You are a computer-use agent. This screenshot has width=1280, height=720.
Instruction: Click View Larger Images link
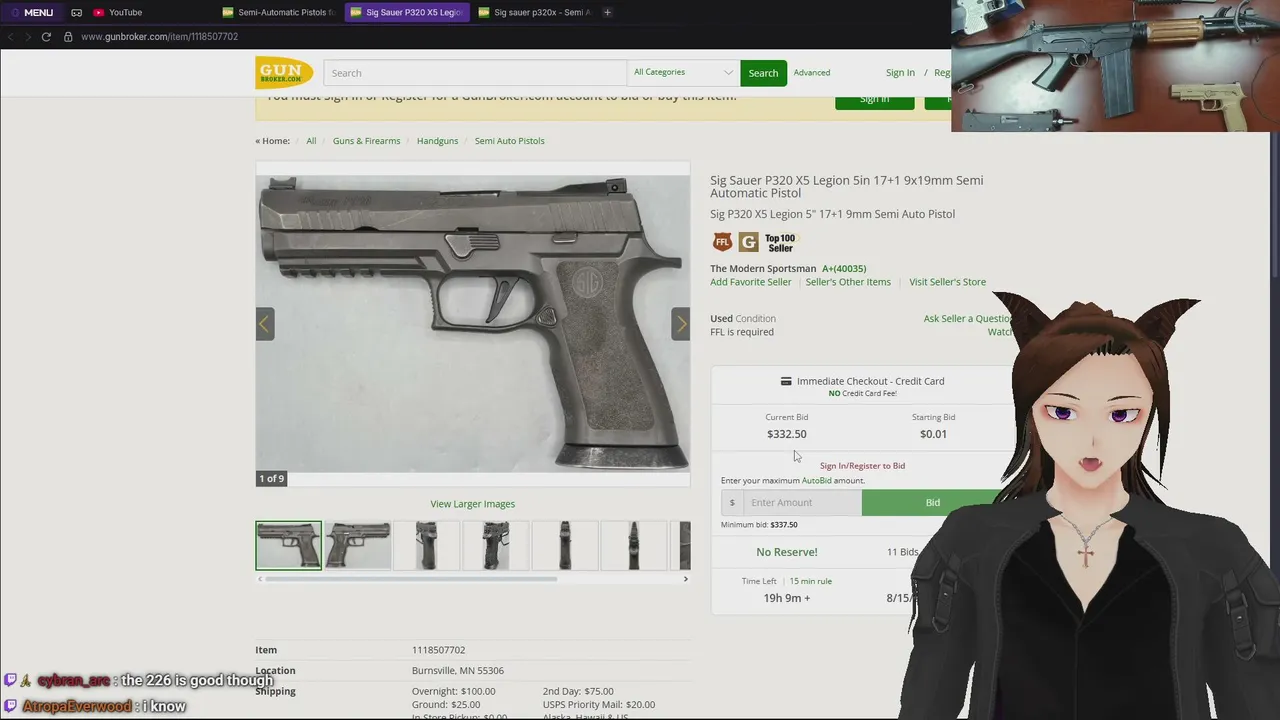click(472, 504)
